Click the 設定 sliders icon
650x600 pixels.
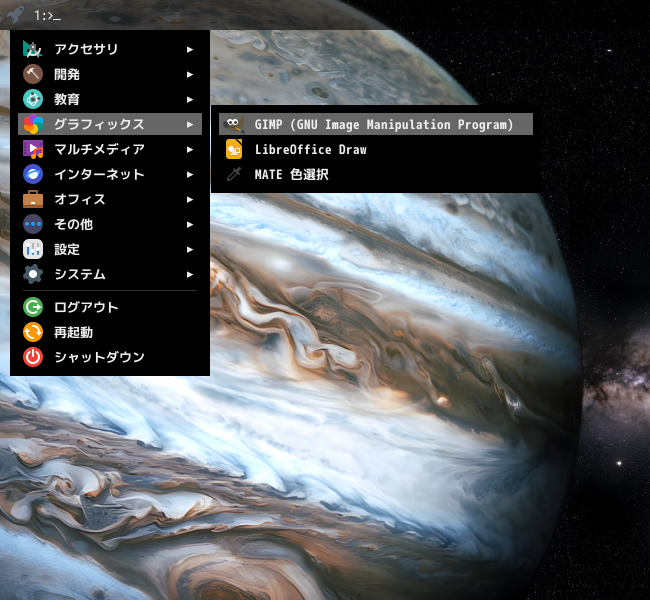point(33,249)
